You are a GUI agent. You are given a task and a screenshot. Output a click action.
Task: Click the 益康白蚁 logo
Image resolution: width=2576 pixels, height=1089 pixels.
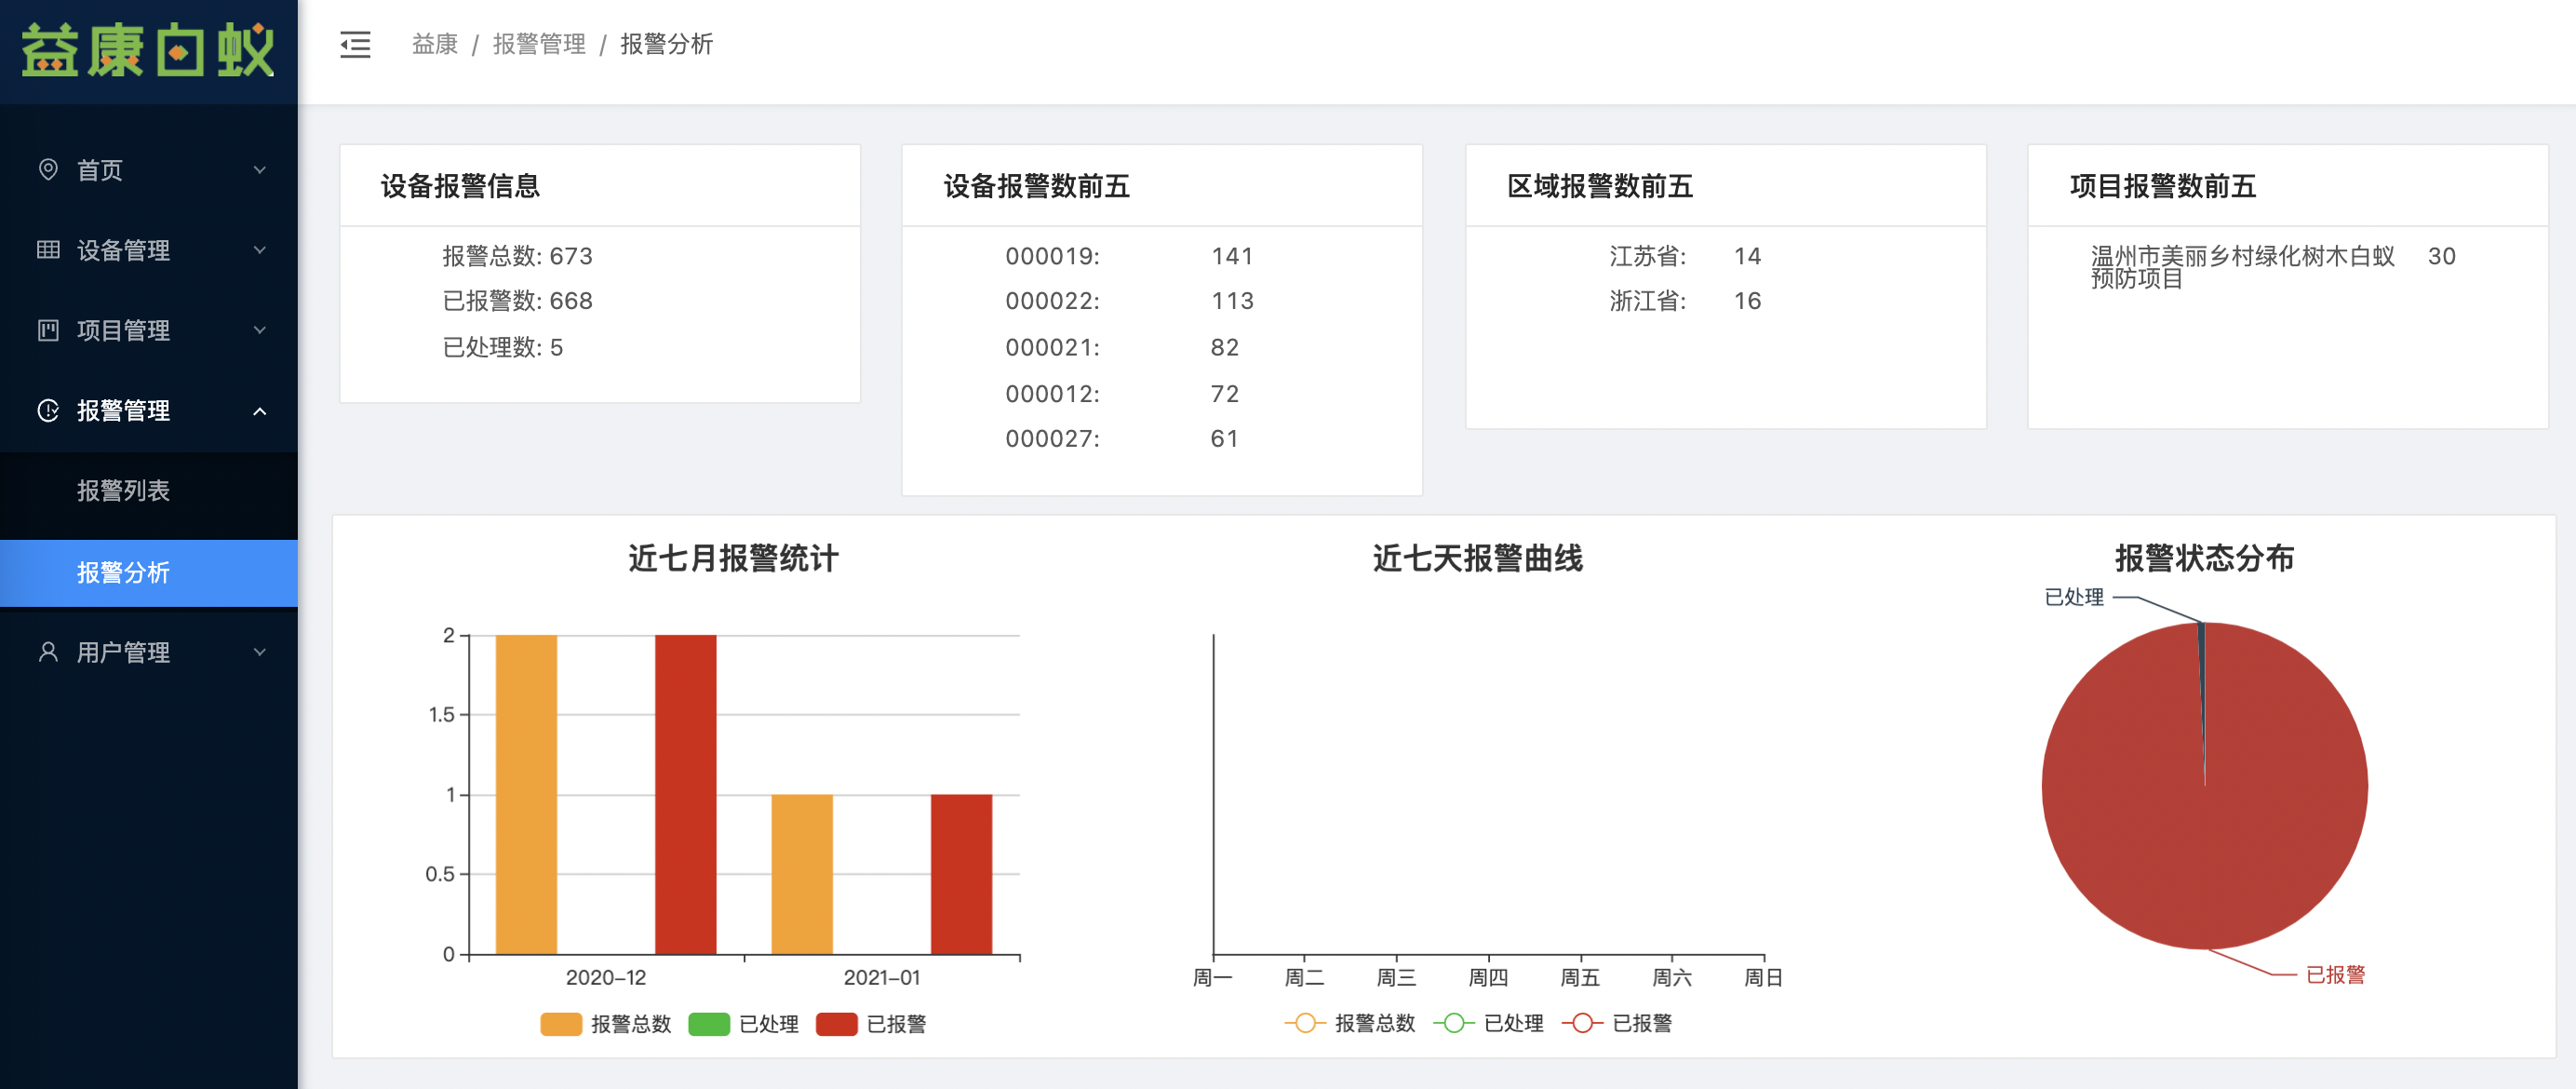coord(148,50)
